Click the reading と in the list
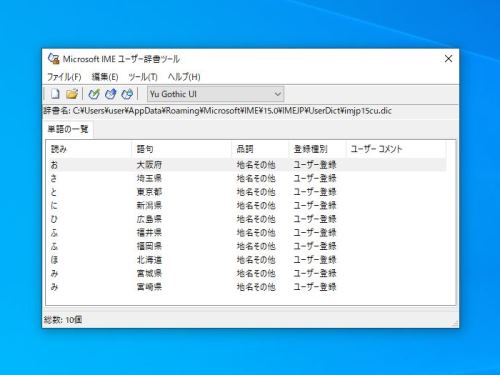Screen dimensions: 500x375 click(x=54, y=192)
